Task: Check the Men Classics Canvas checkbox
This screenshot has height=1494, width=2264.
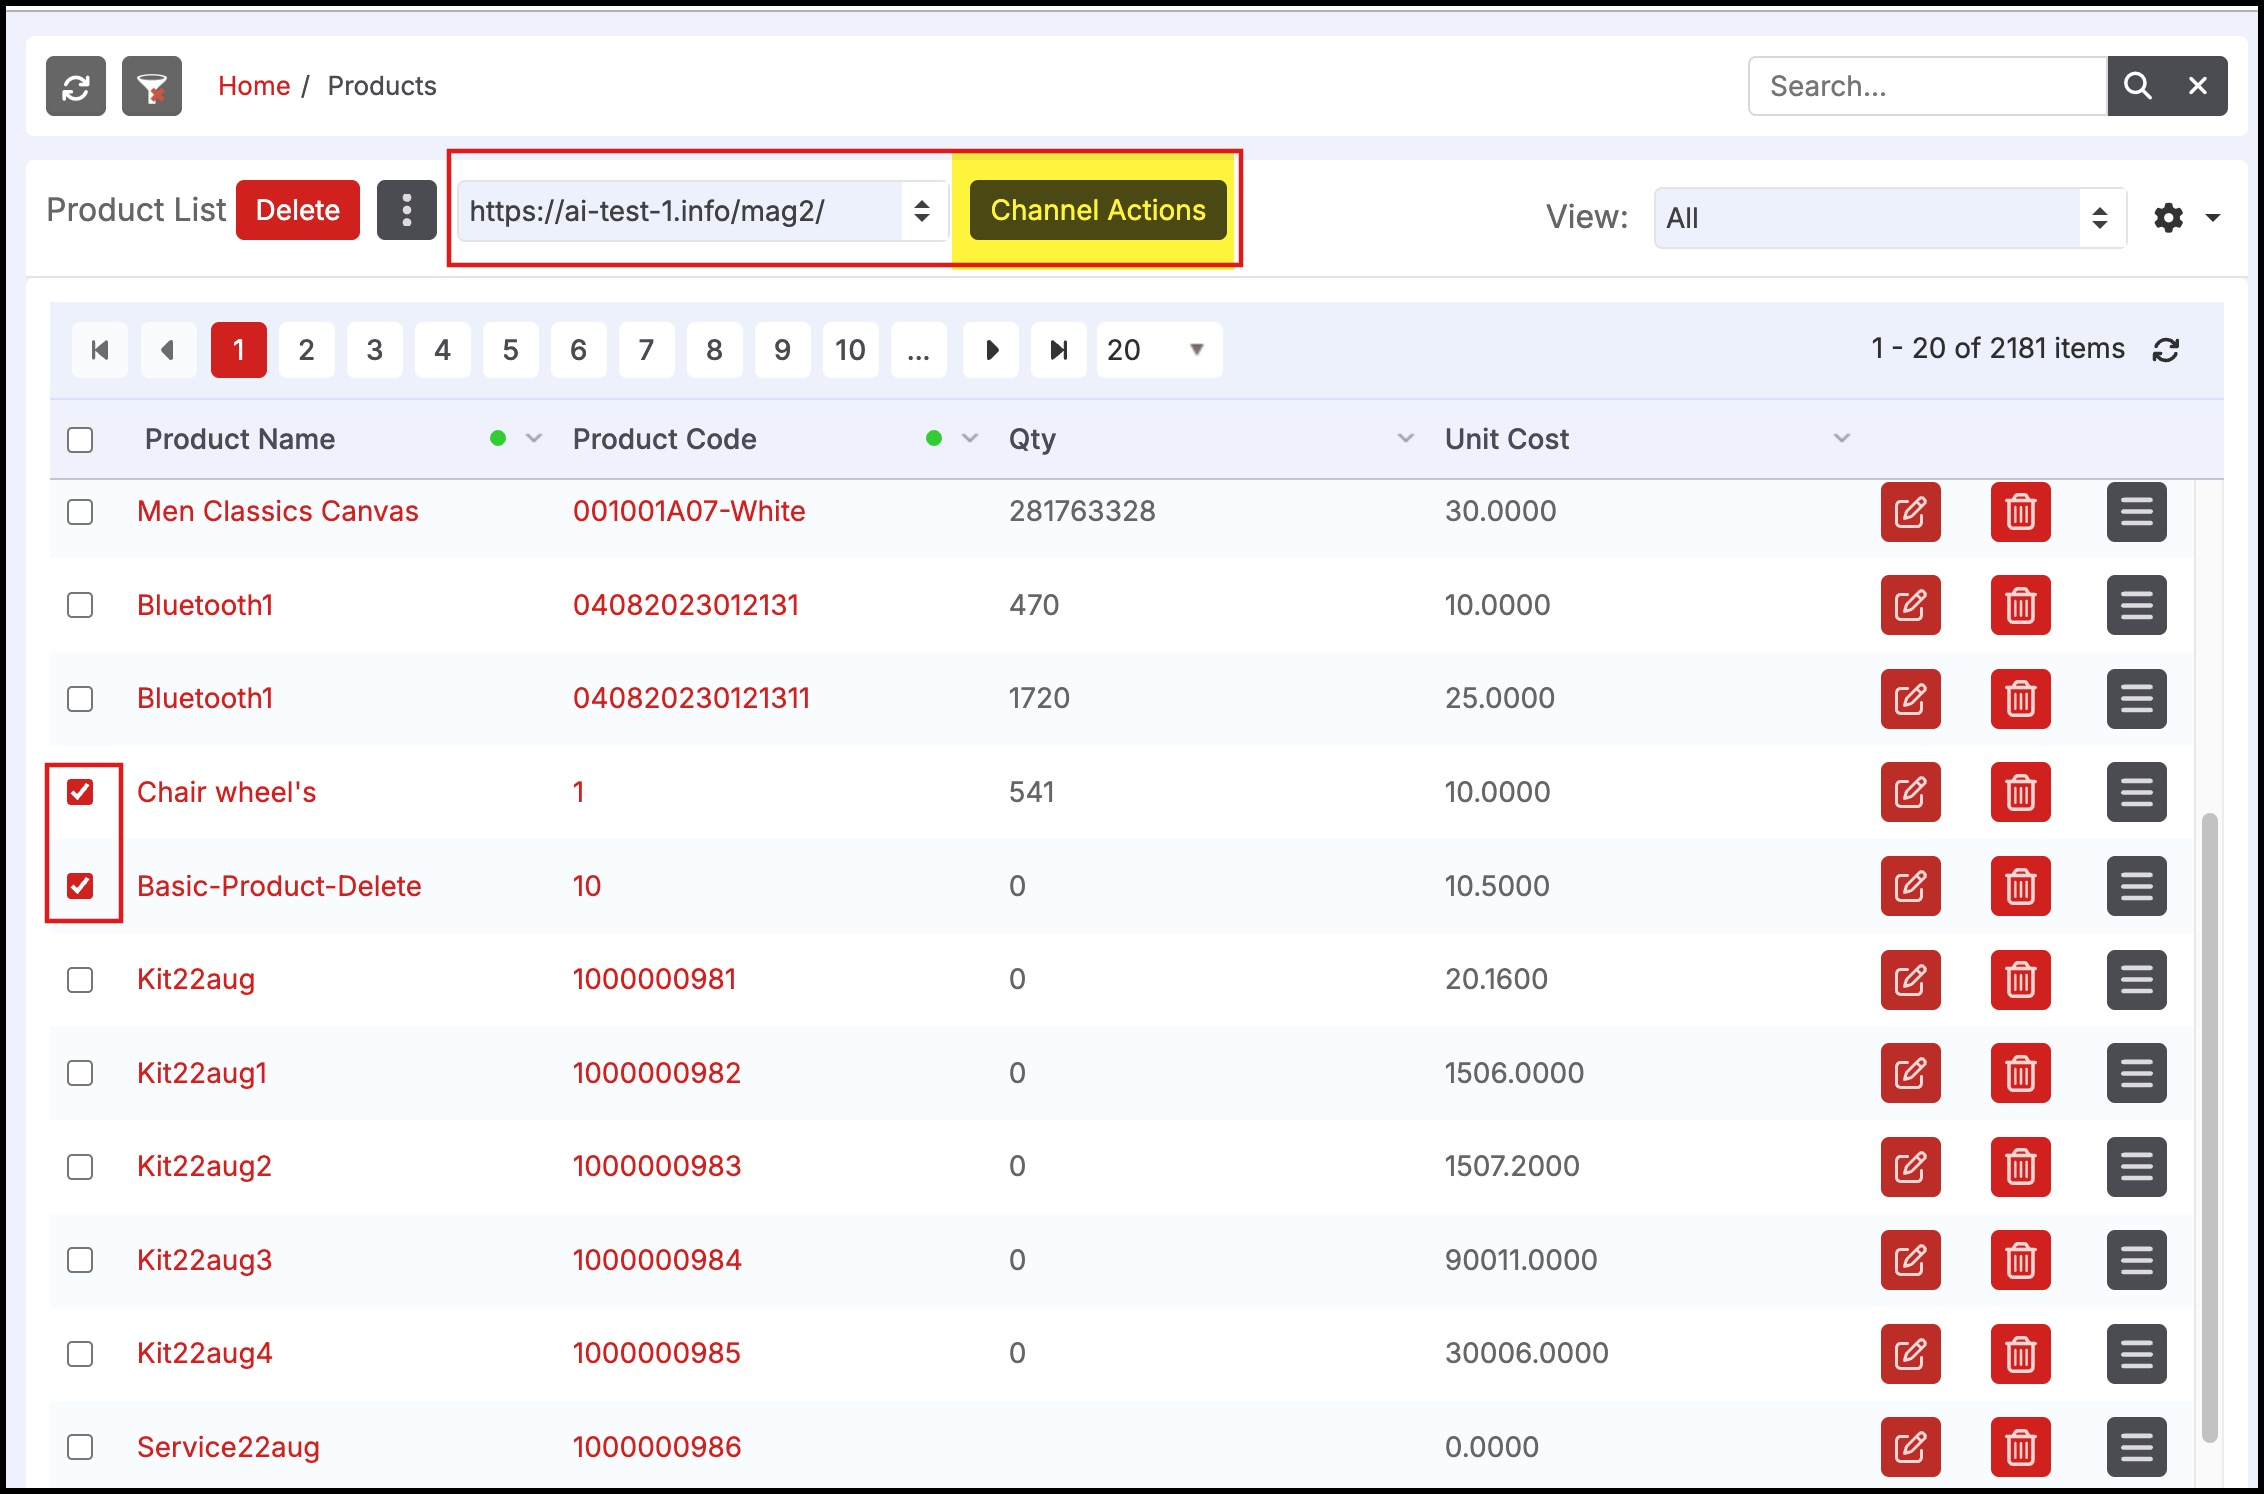Action: point(80,512)
